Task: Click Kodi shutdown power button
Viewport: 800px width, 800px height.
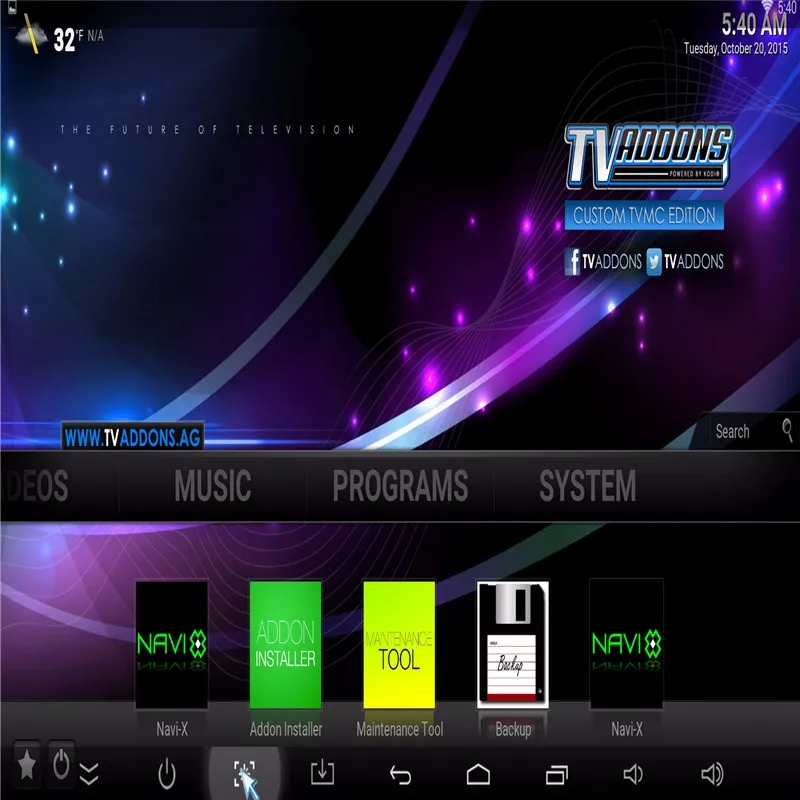Action: click(x=61, y=764)
